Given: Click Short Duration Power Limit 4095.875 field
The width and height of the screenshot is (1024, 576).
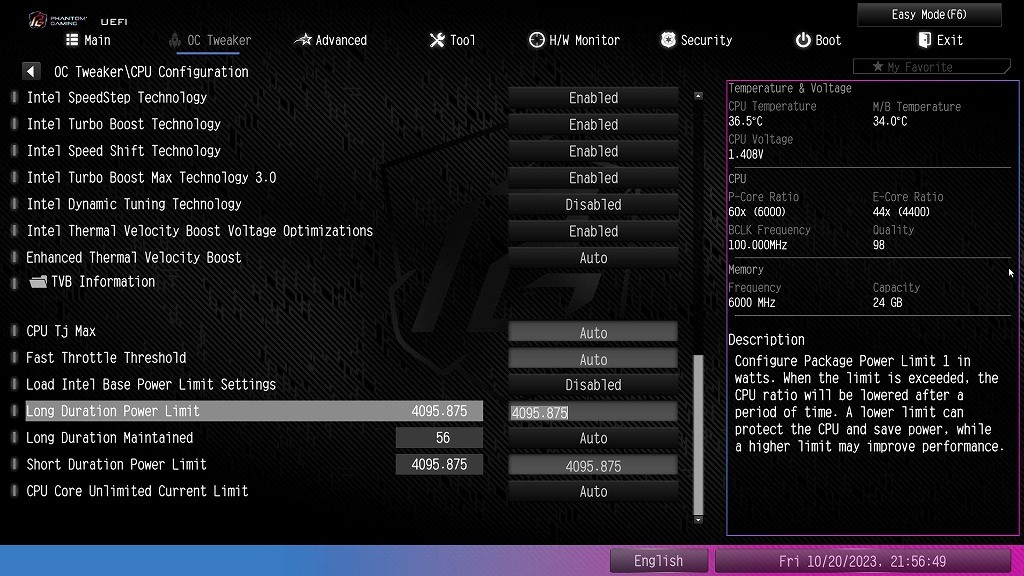Looking at the screenshot, I should (x=593, y=466).
